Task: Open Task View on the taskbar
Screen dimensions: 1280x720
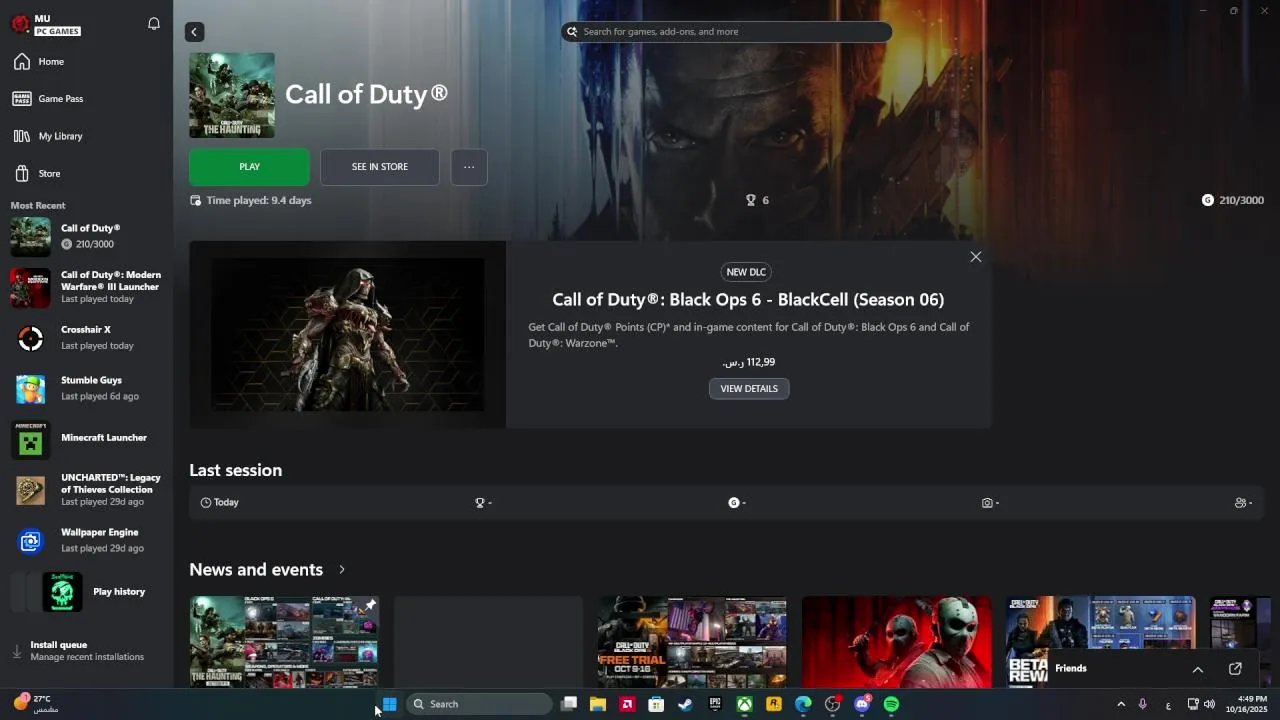Action: tap(569, 704)
